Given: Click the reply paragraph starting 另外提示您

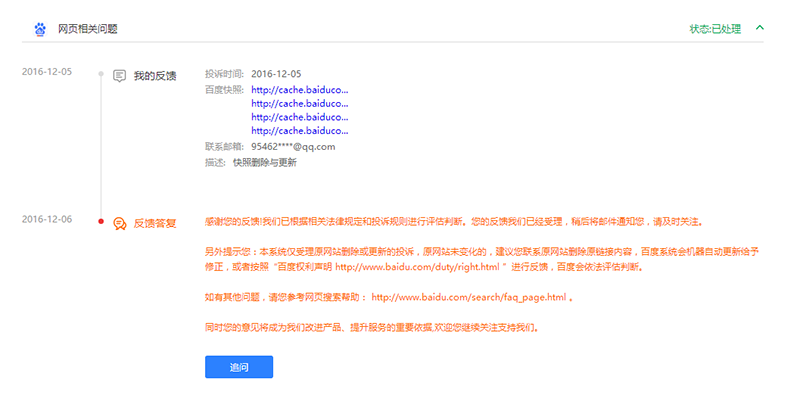Looking at the screenshot, I should click(482, 259).
